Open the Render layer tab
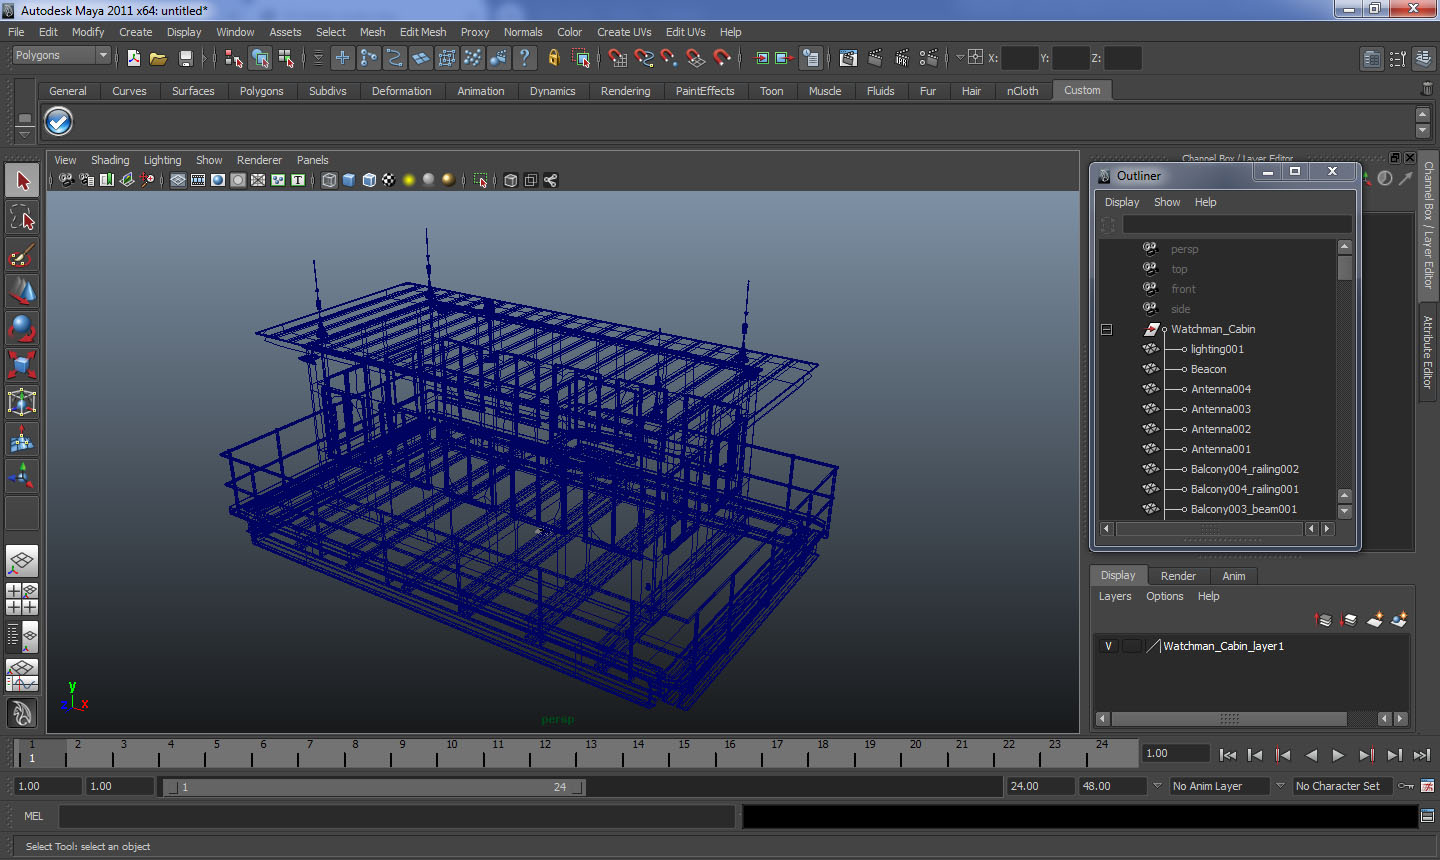Image resolution: width=1440 pixels, height=860 pixels. click(x=1178, y=576)
